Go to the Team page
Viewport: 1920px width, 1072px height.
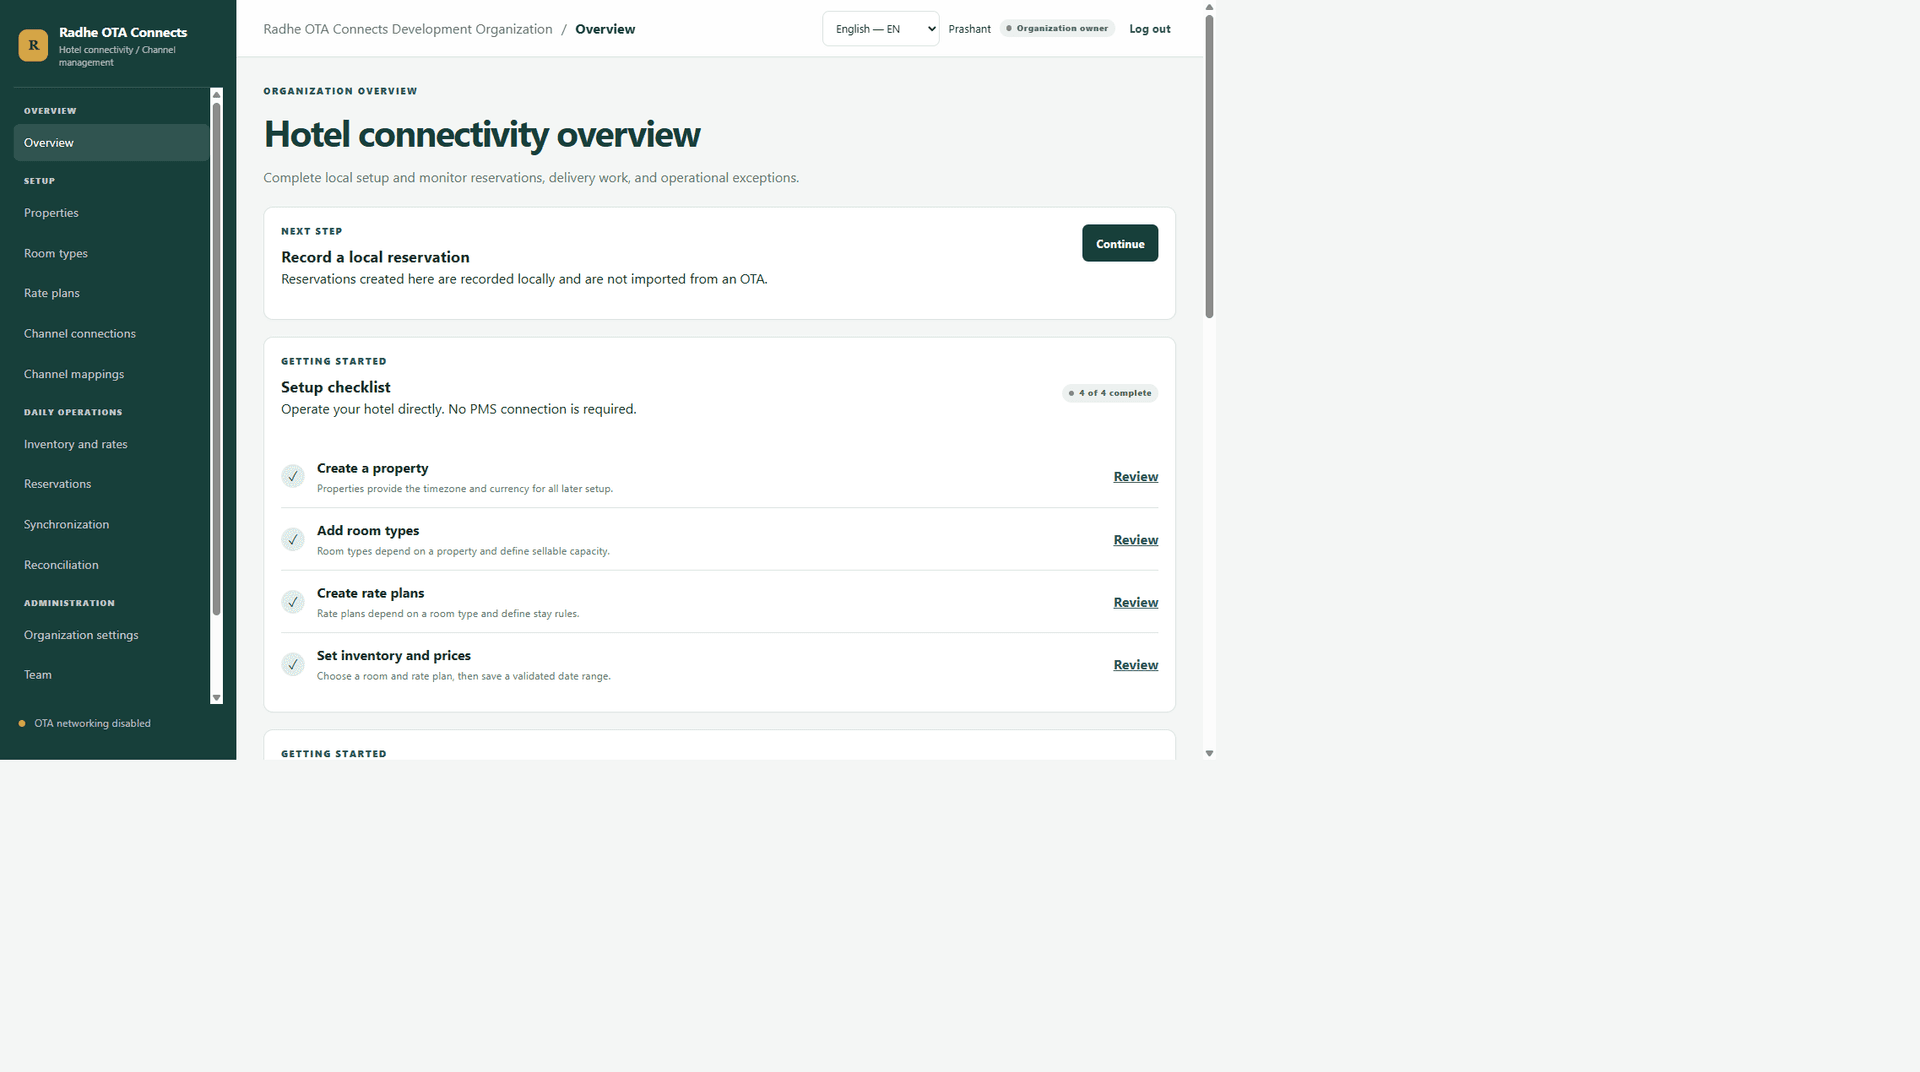(111, 675)
